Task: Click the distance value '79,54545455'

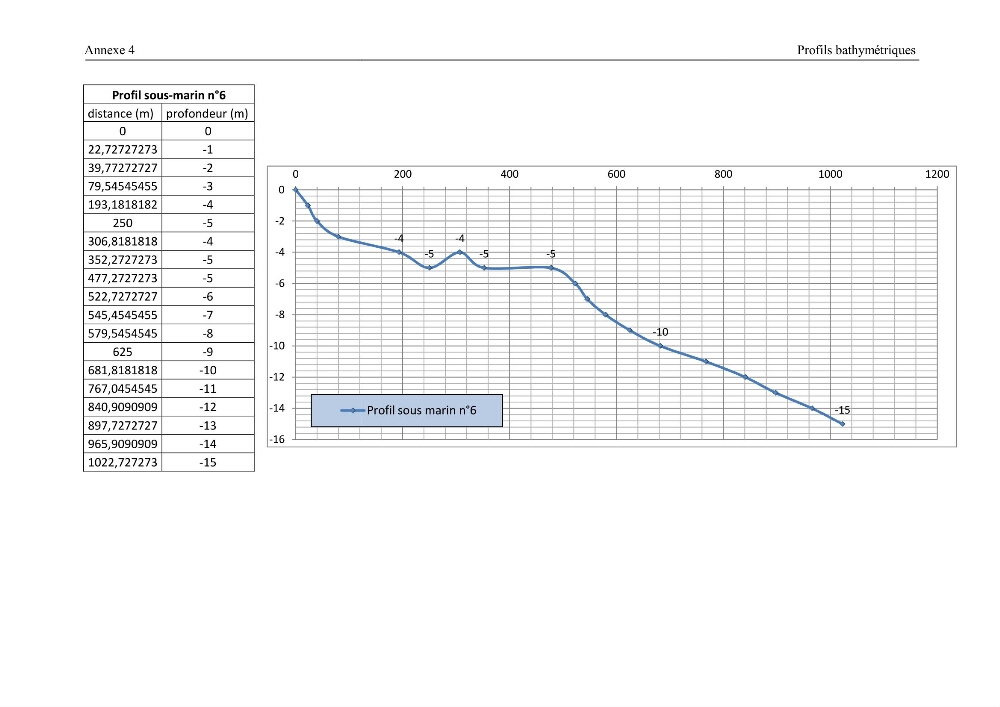Action: click(122, 187)
